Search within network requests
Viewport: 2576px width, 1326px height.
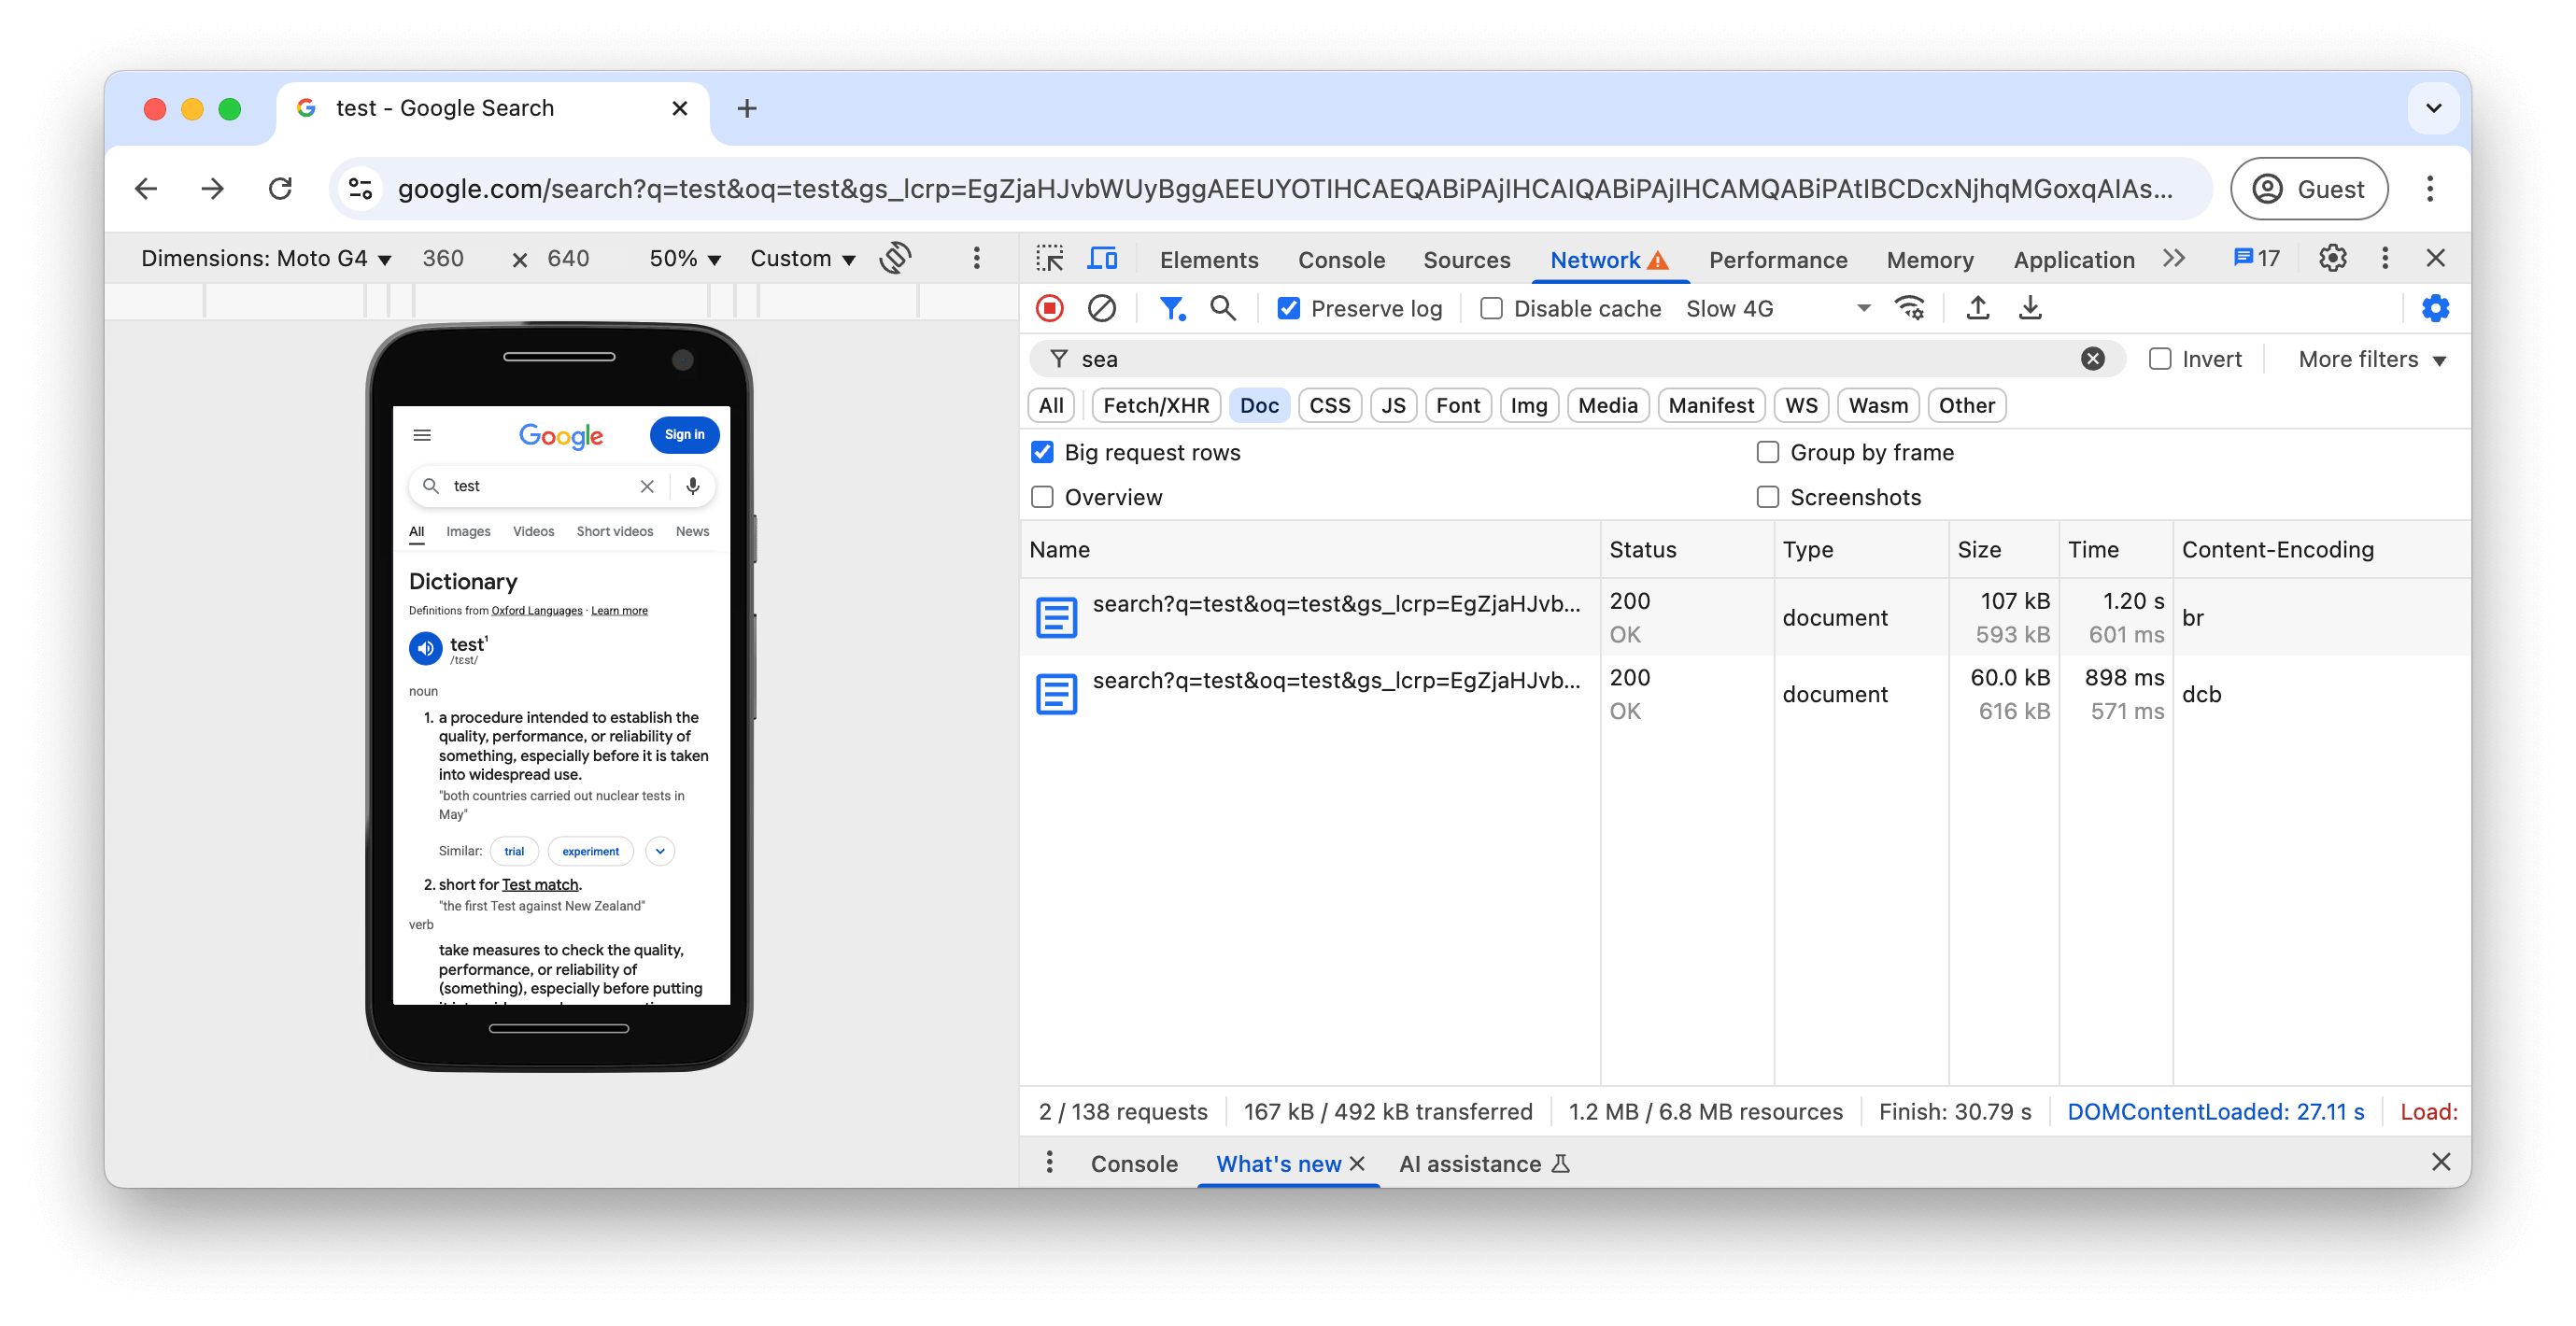point(1222,308)
